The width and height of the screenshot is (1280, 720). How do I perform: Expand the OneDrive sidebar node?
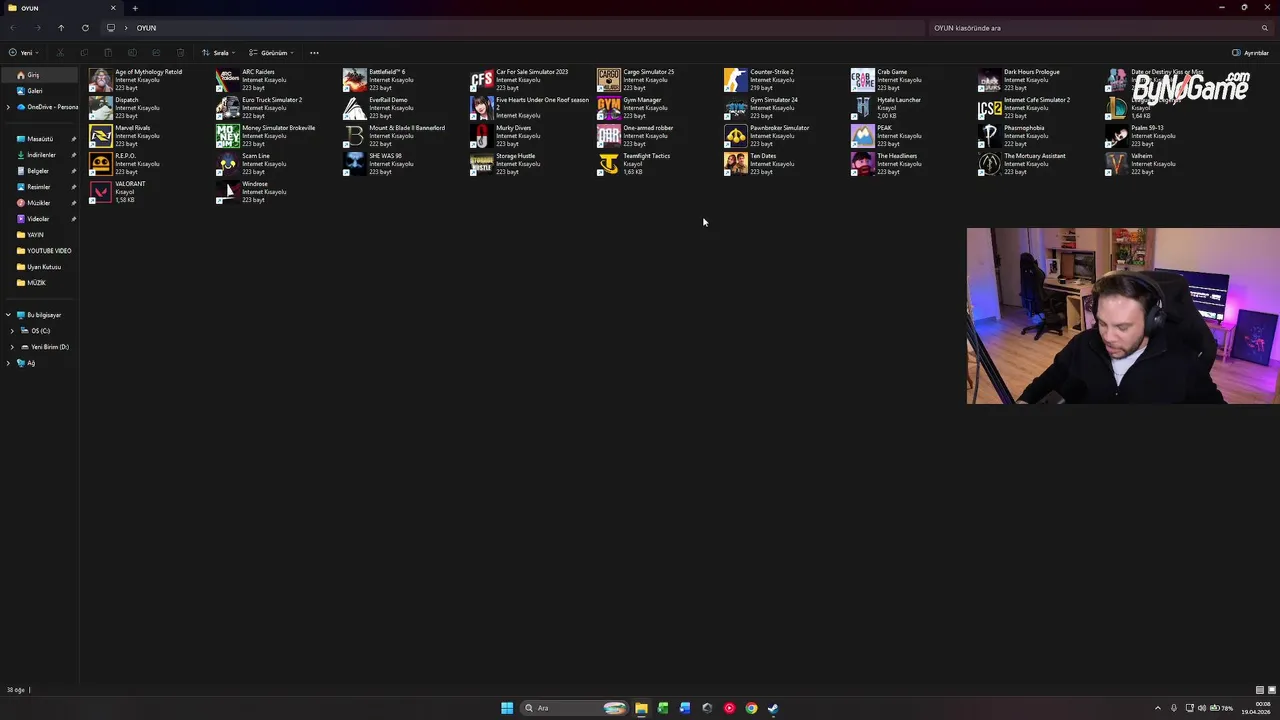point(8,107)
